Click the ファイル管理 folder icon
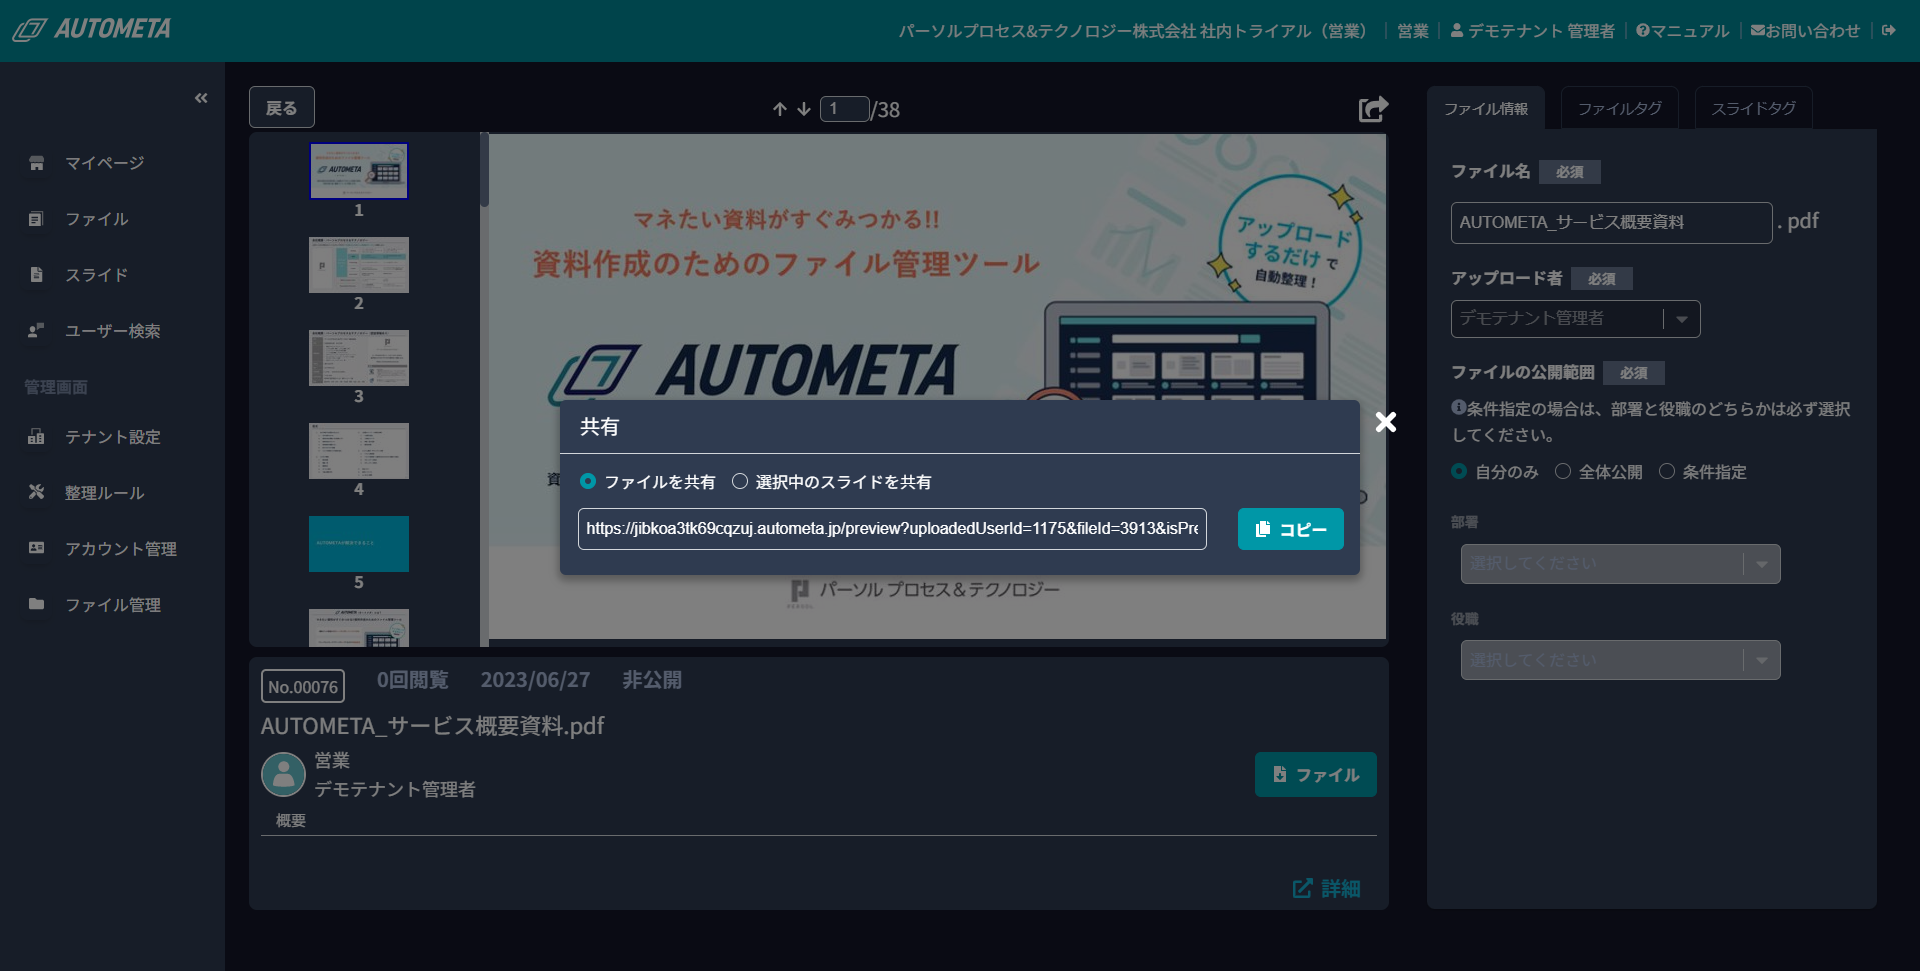1920x971 pixels. pos(36,604)
